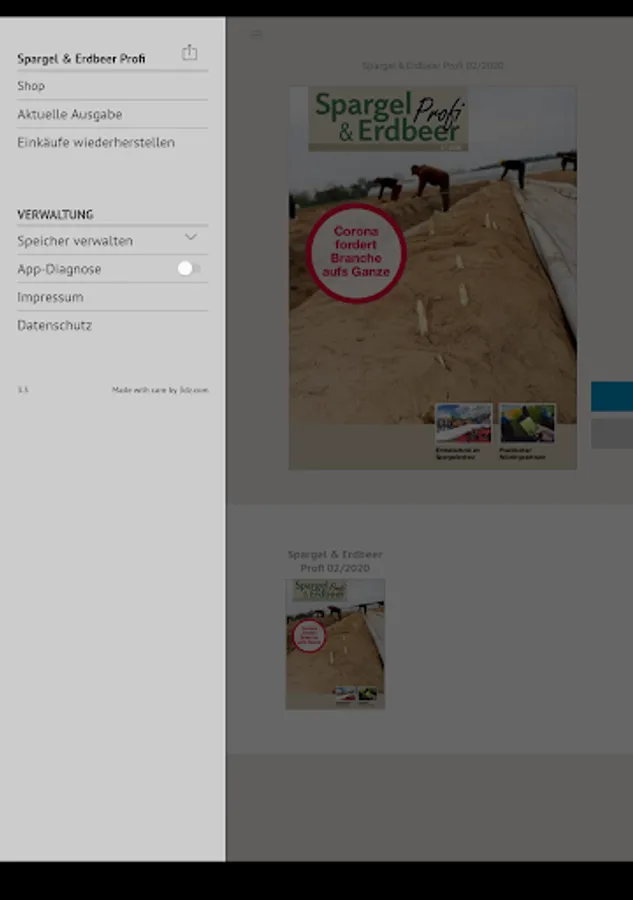
Task: Open the Impressum page
Action: (112, 297)
